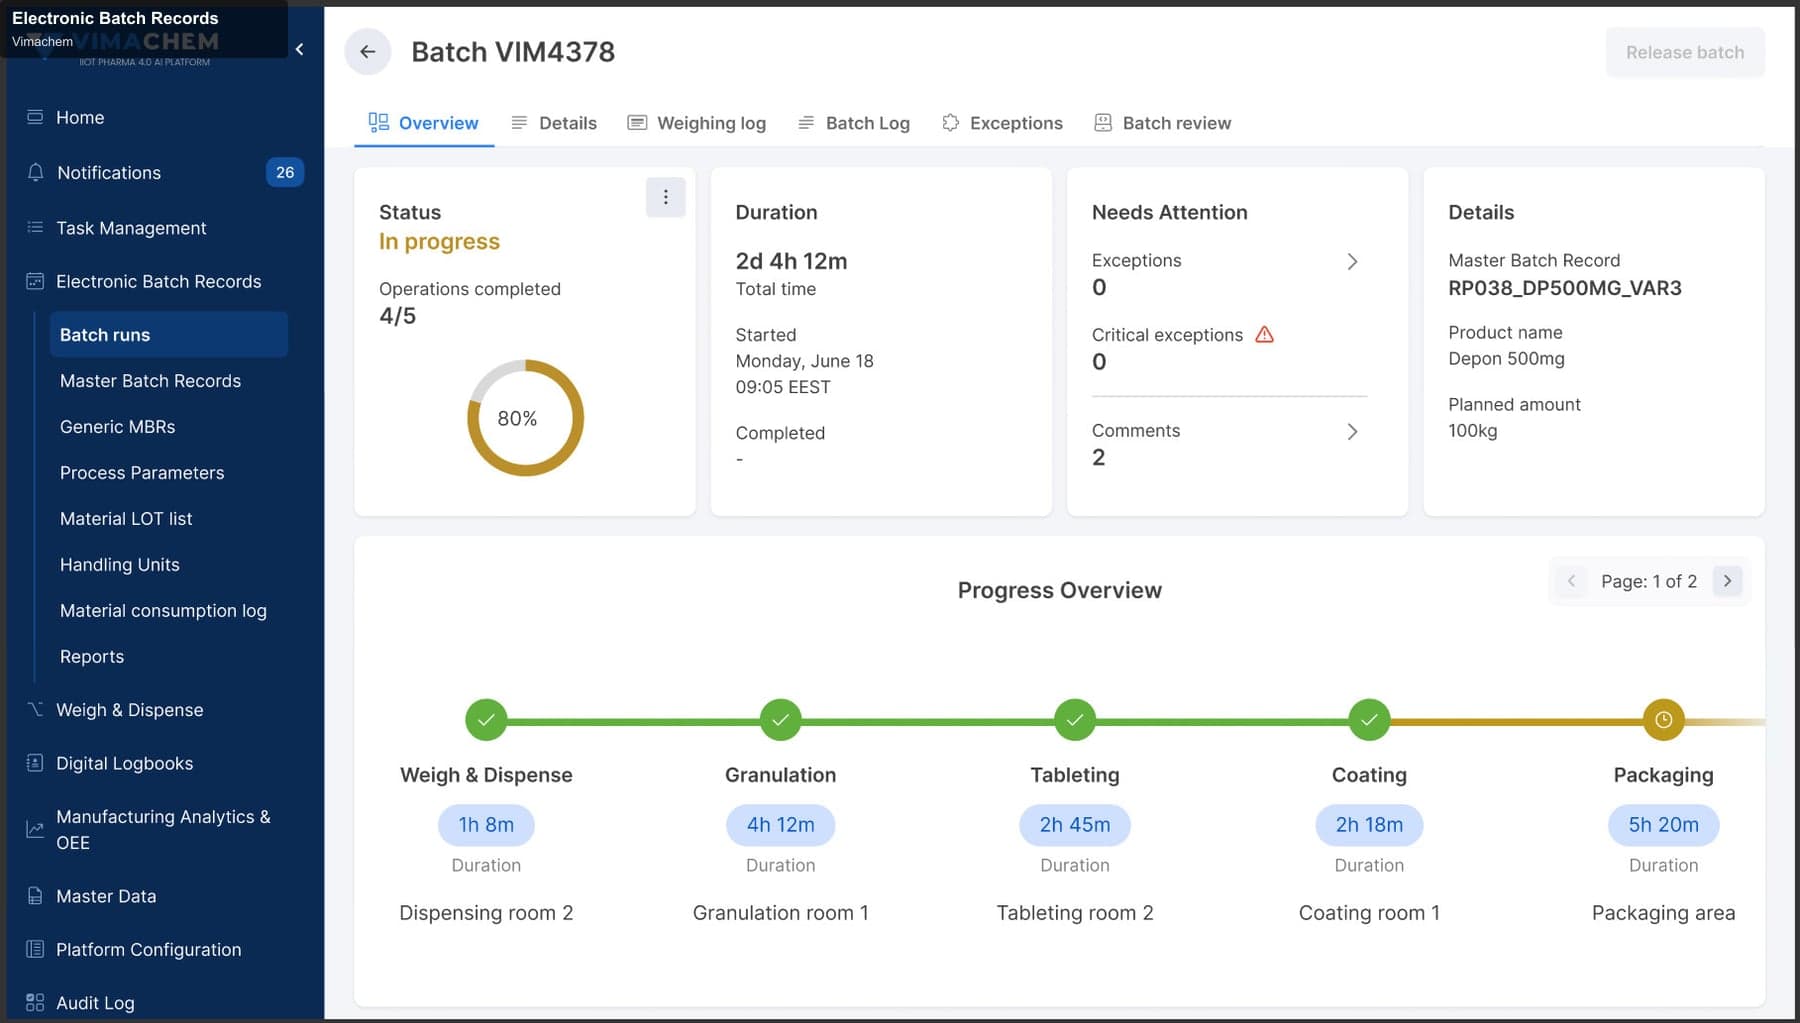Click the Task Management list icon
Viewport: 1800px width, 1023px height.
[35, 228]
